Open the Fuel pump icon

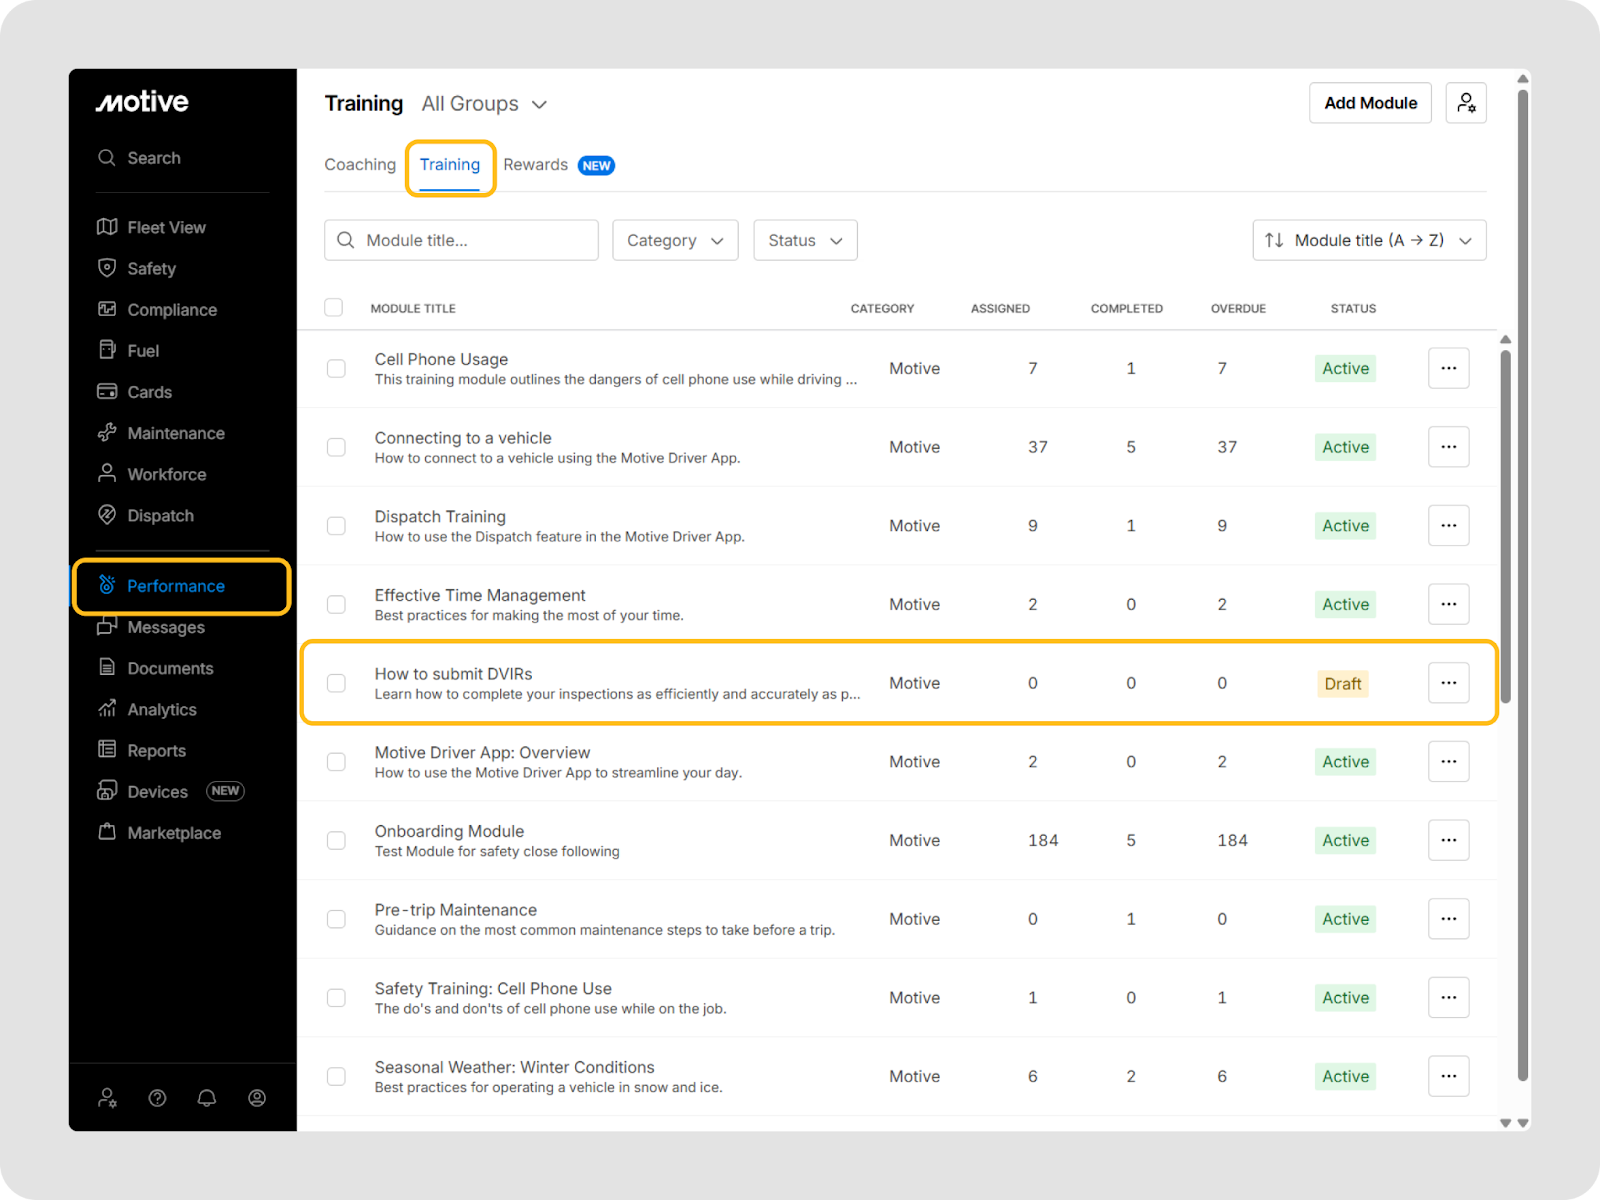[107, 350]
